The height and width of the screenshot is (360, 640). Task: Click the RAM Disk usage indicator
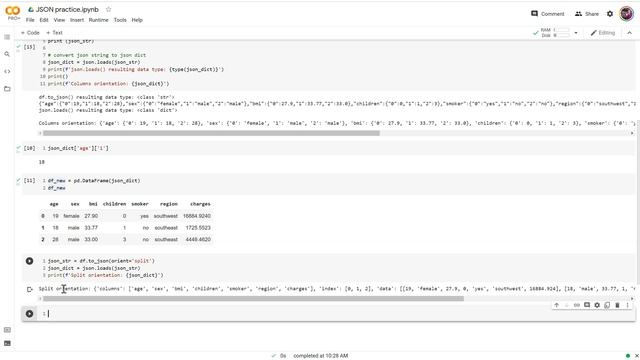coord(554,33)
